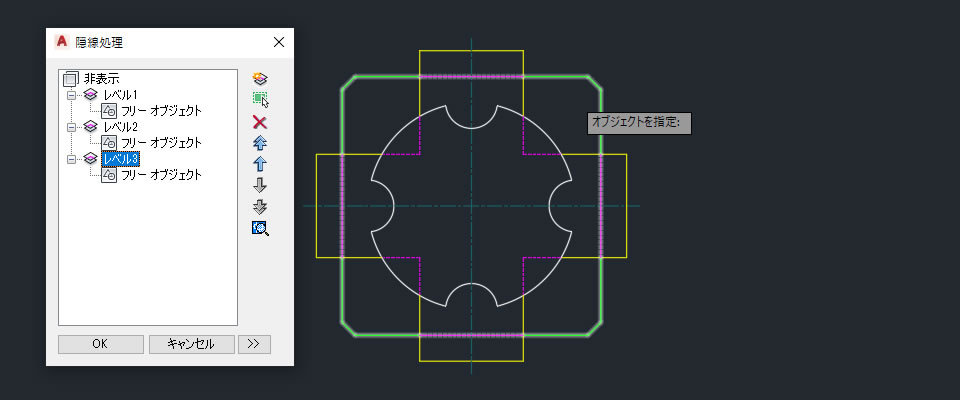The height and width of the screenshot is (400, 960).
Task: Select レベル1 in the tree
Action: pos(121,95)
